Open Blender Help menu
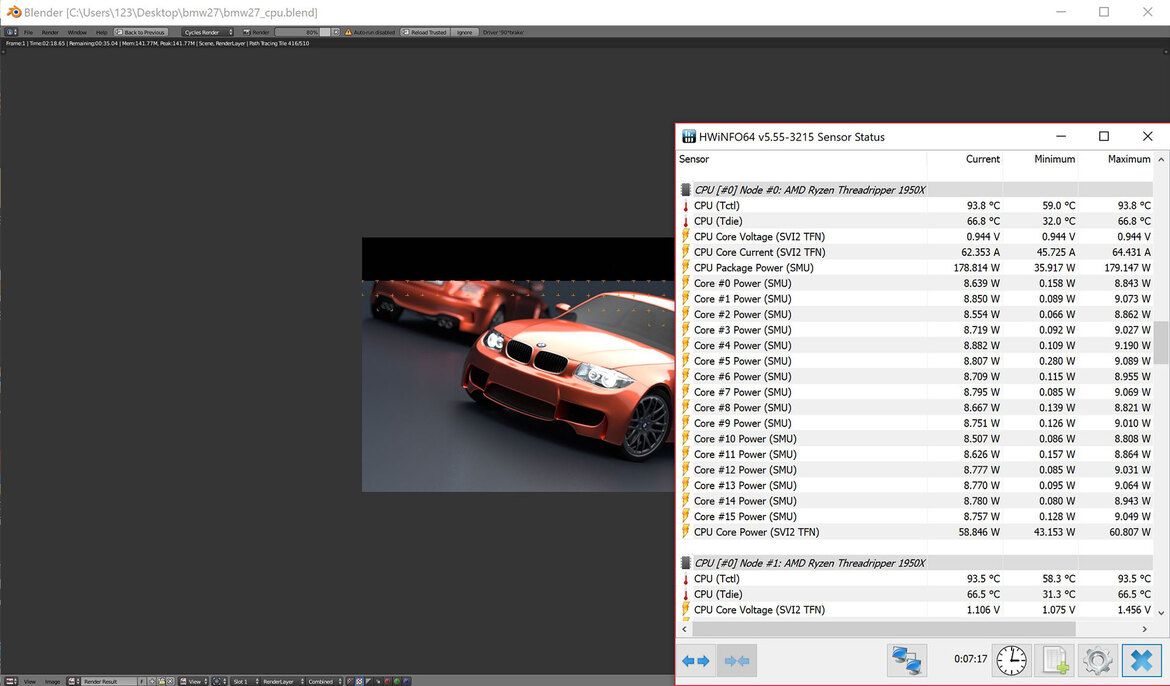1170x686 pixels. pyautogui.click(x=101, y=32)
